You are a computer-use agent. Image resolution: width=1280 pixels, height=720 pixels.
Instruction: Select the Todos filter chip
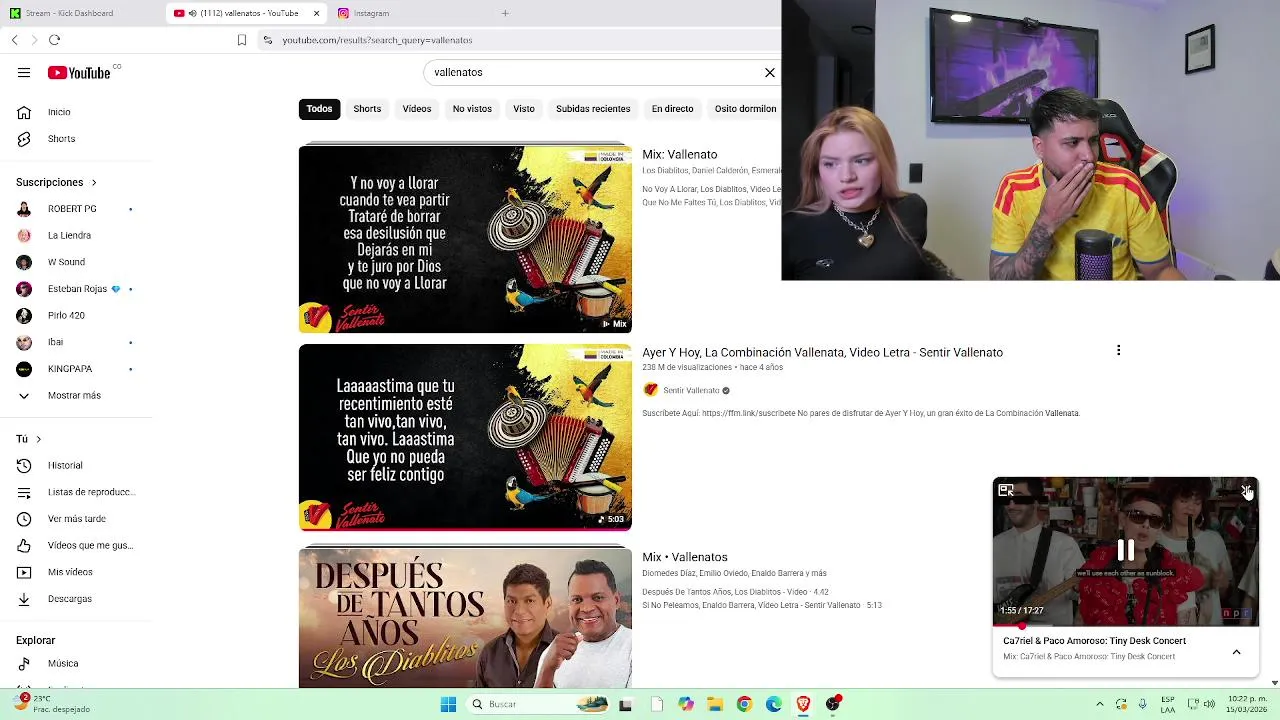pyautogui.click(x=319, y=109)
